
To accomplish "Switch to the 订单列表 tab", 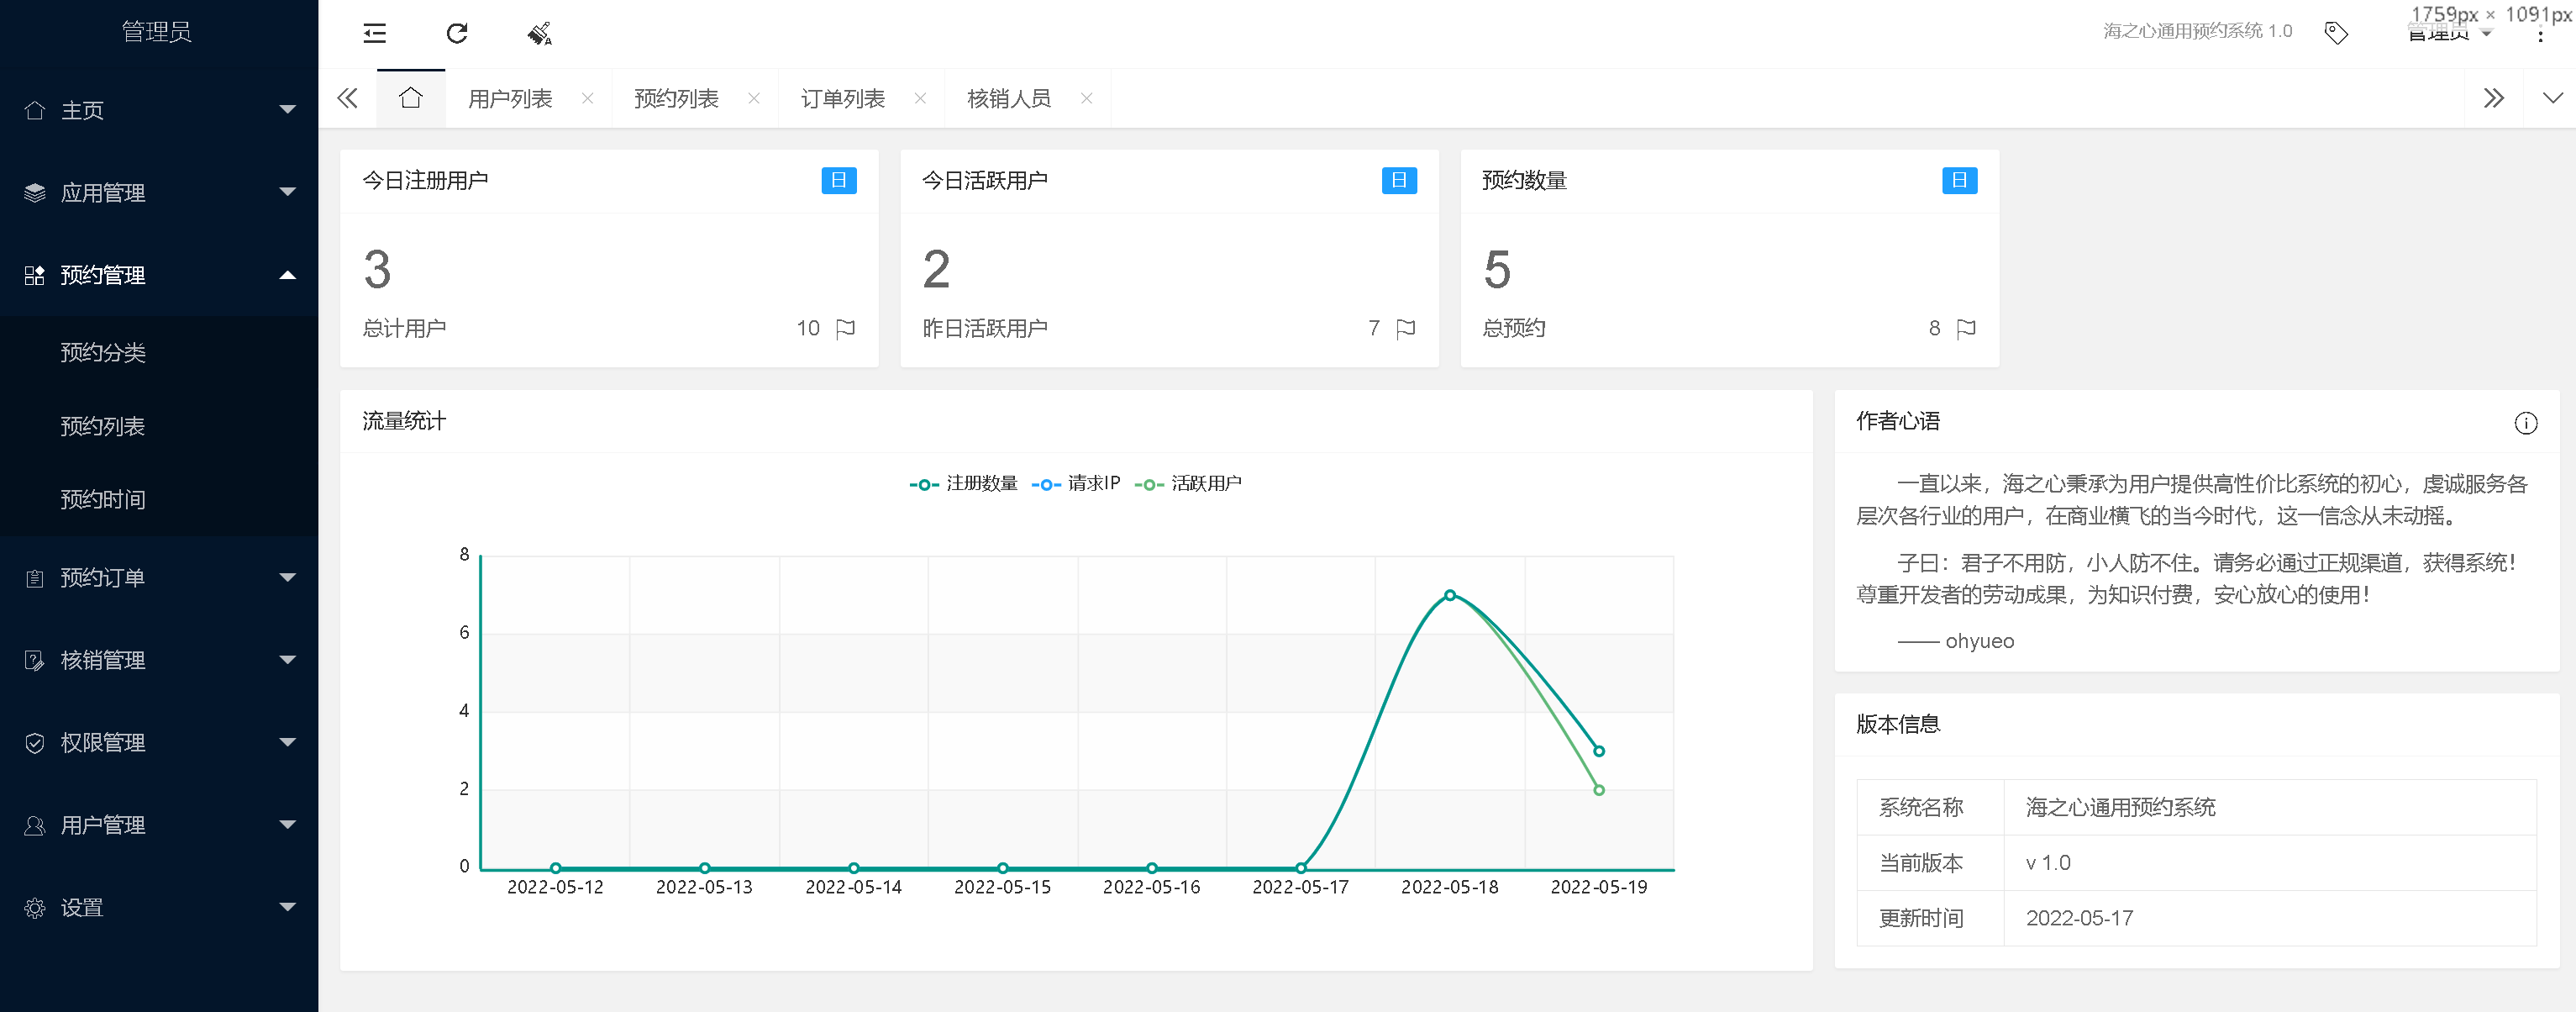I will 842,99.
